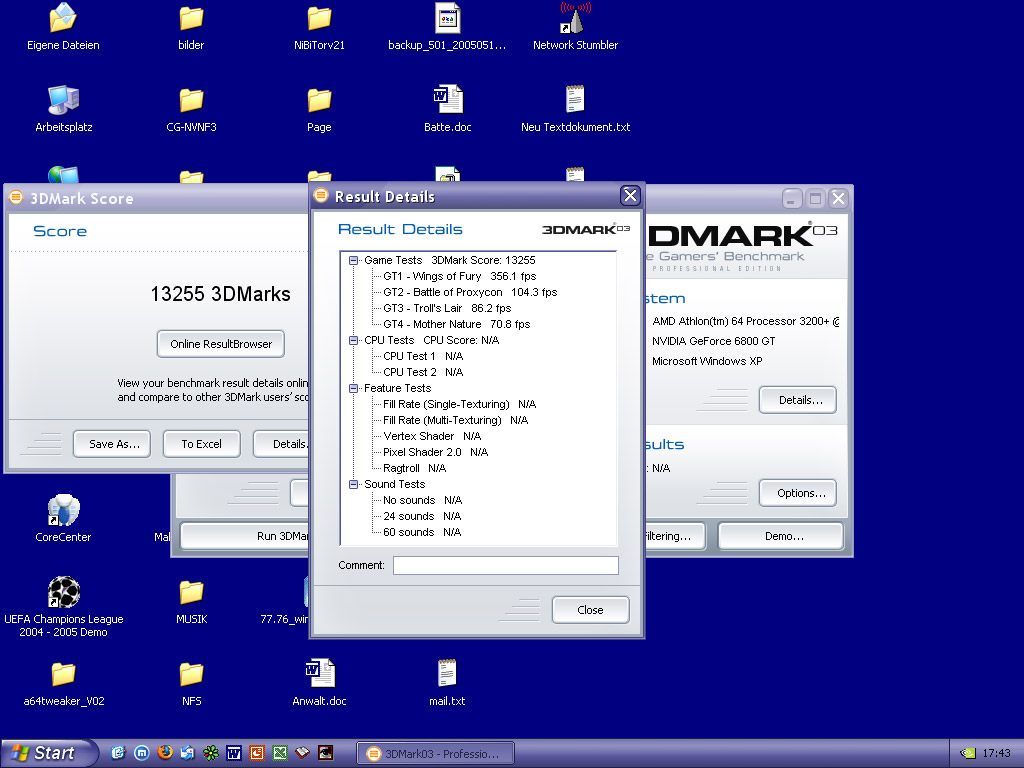
Task: Select the CPU Test 1 row
Action: pos(423,356)
